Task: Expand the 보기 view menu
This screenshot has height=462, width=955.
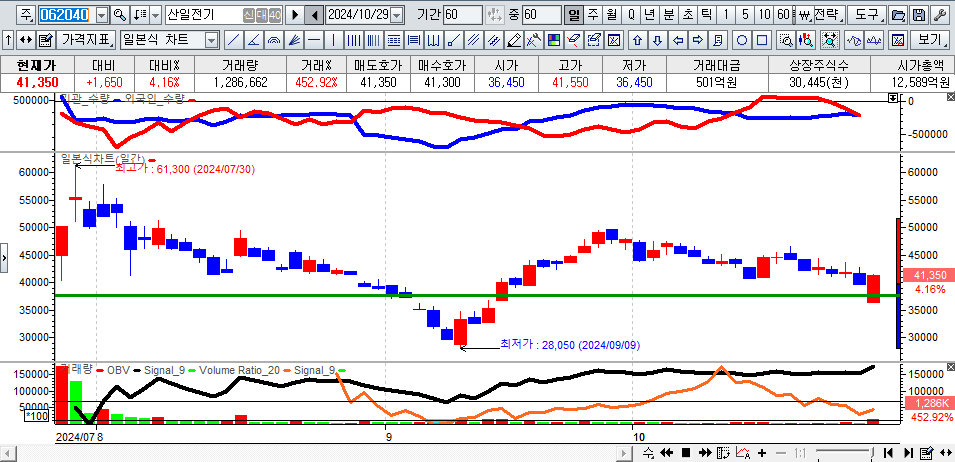Action: coord(931,41)
